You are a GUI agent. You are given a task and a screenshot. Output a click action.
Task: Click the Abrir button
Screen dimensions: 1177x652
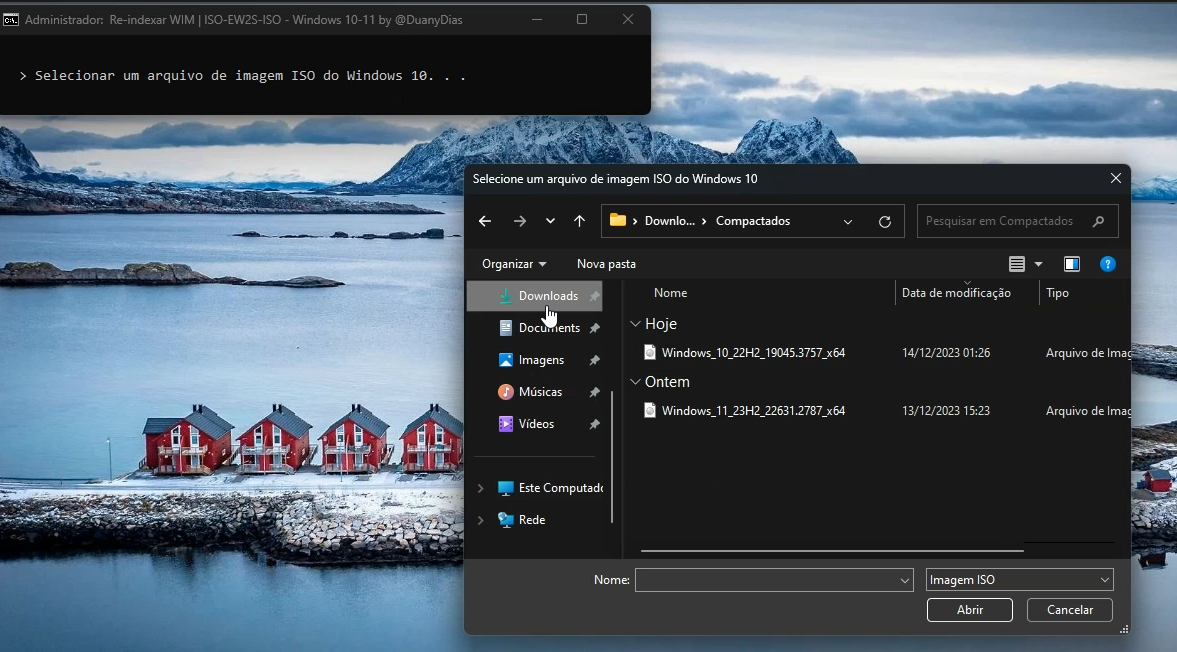[969, 609]
